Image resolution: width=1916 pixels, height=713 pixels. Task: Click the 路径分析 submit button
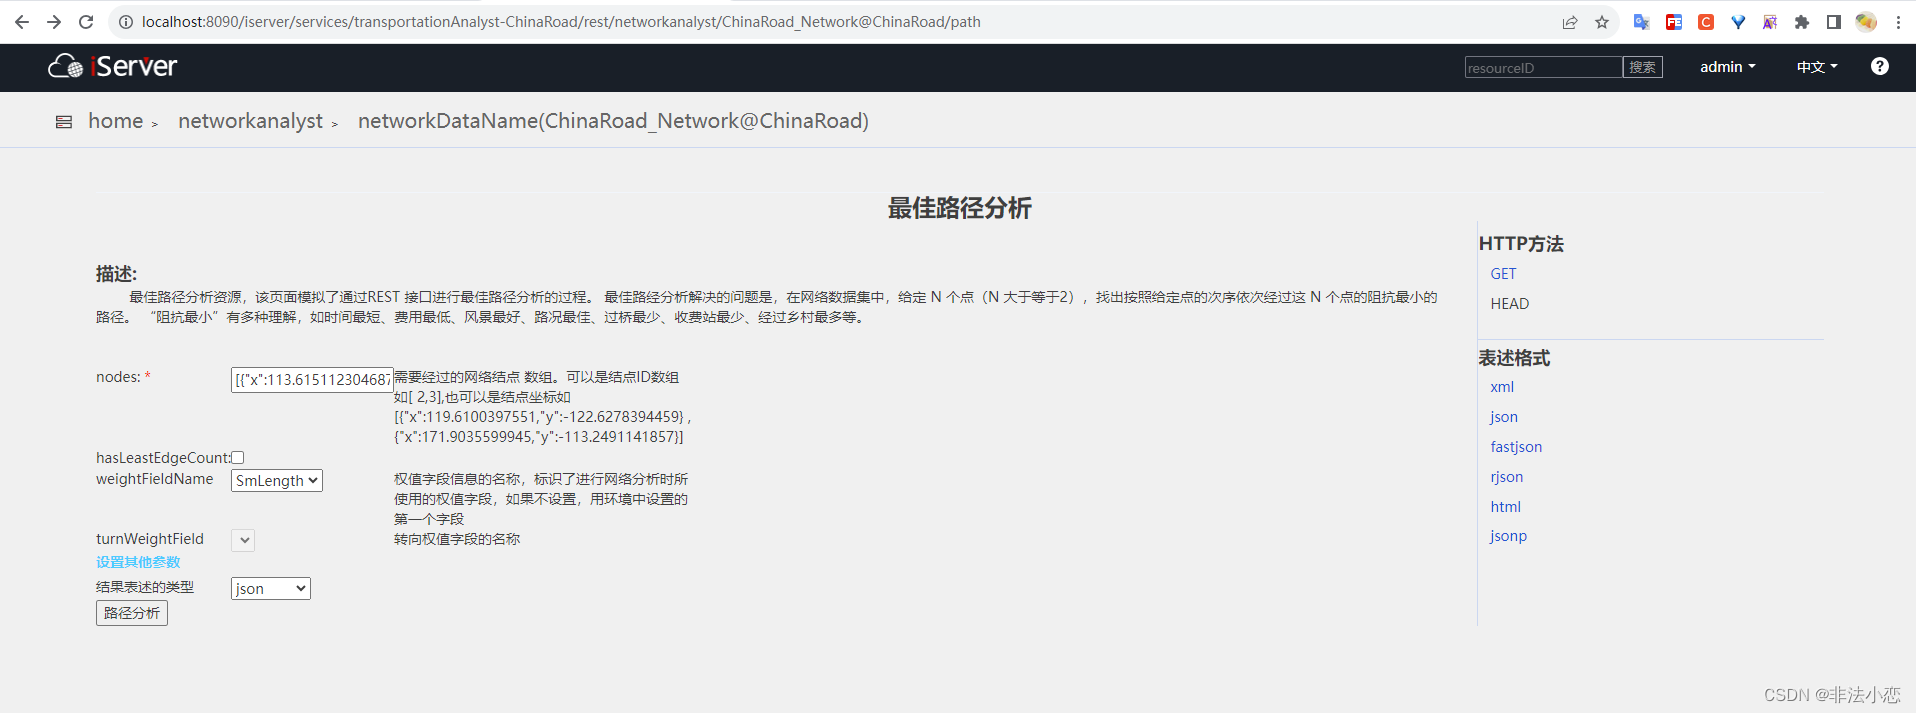(132, 613)
